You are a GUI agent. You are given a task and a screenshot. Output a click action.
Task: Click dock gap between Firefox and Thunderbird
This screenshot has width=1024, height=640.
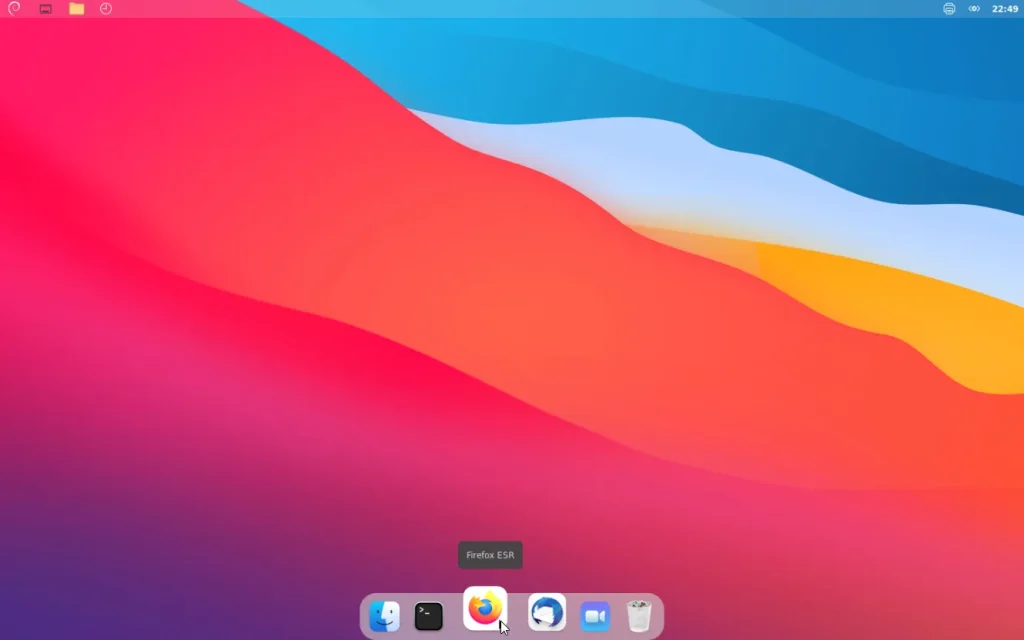click(x=518, y=616)
